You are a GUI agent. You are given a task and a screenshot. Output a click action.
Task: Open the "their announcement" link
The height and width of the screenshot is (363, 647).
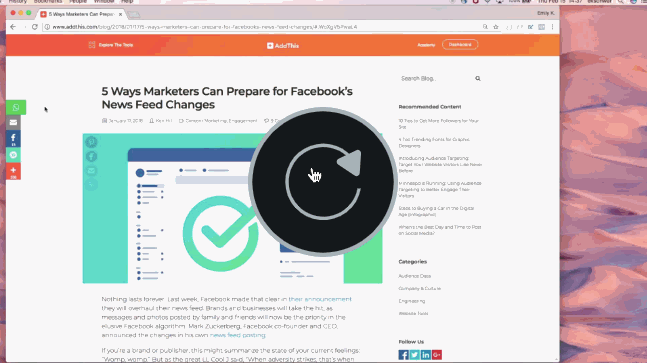320,299
